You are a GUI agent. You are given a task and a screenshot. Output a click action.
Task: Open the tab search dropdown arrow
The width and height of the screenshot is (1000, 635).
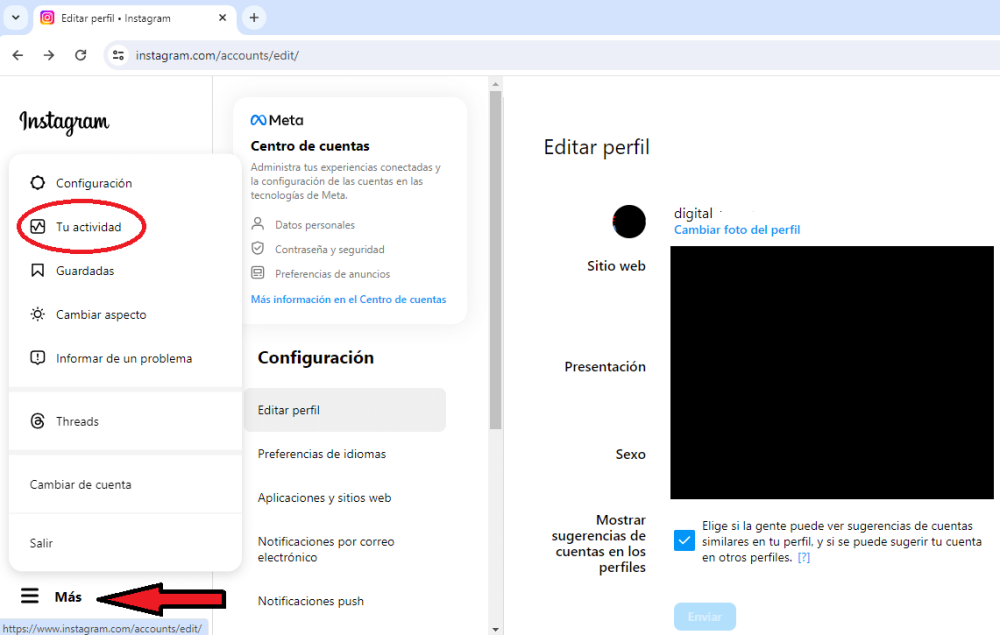click(x=15, y=18)
